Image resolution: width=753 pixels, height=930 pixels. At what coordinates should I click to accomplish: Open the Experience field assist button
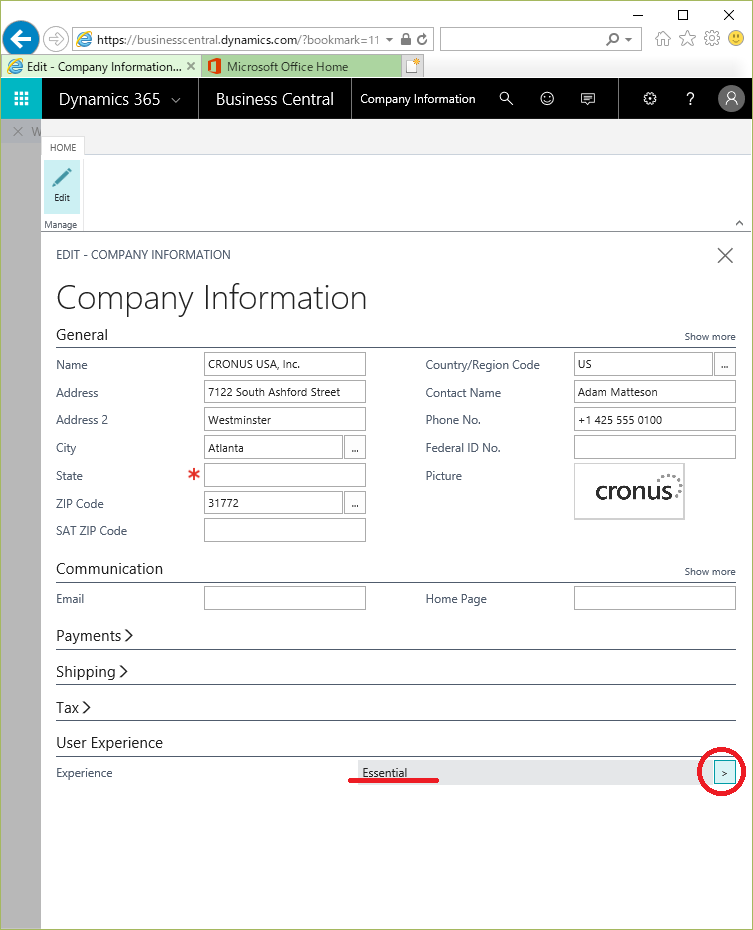point(724,772)
